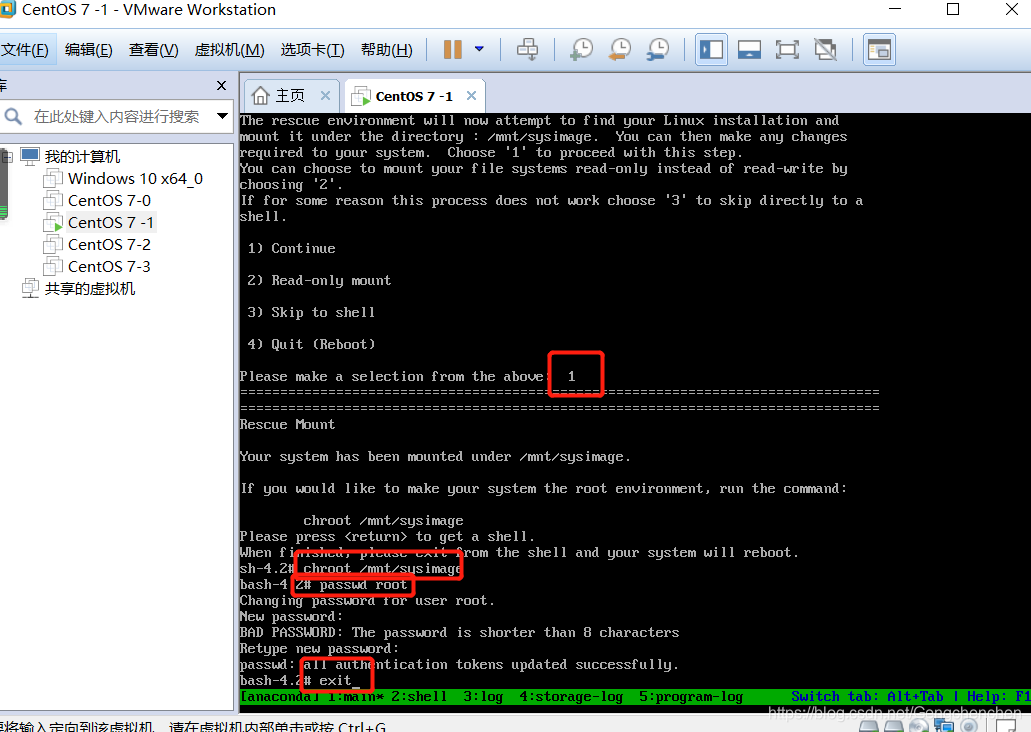Click the console view toolbar icon
Viewport: 1031px width, 732px height.
pyautogui.click(x=879, y=49)
